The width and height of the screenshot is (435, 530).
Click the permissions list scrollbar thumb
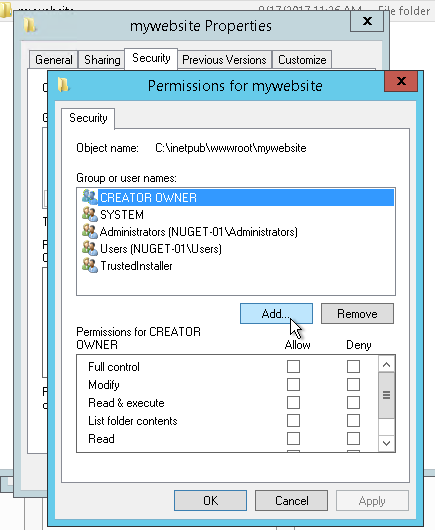coord(387,395)
